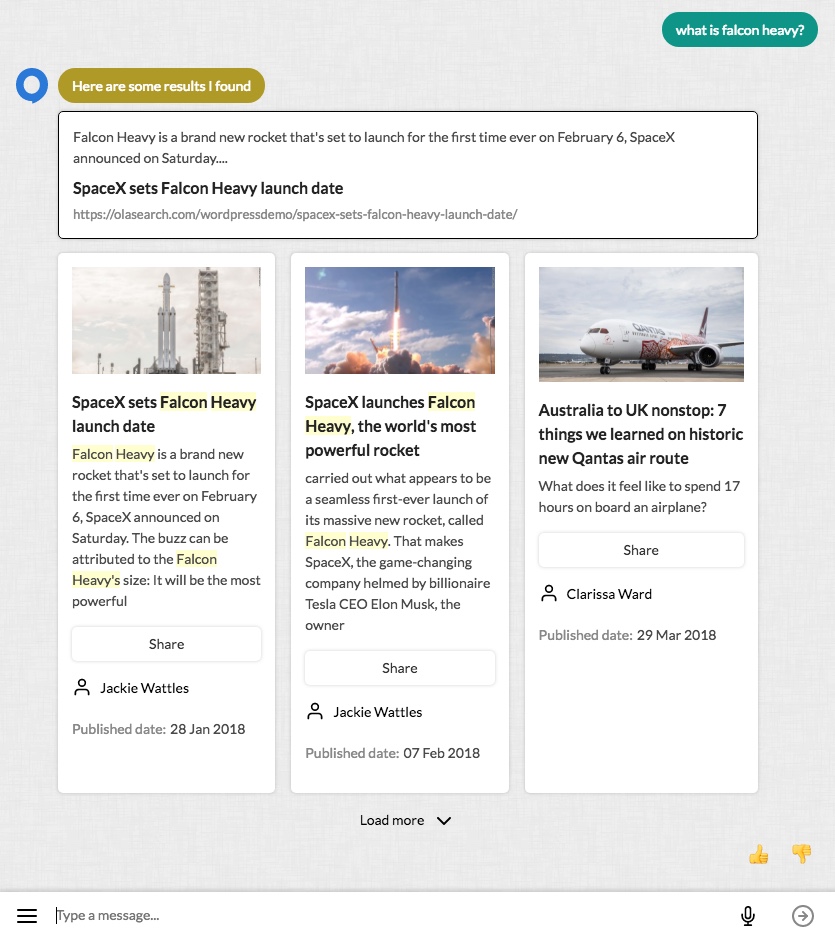
Task: Click snippet 'What does it feel like to spend 17 hours'
Action: click(x=639, y=496)
